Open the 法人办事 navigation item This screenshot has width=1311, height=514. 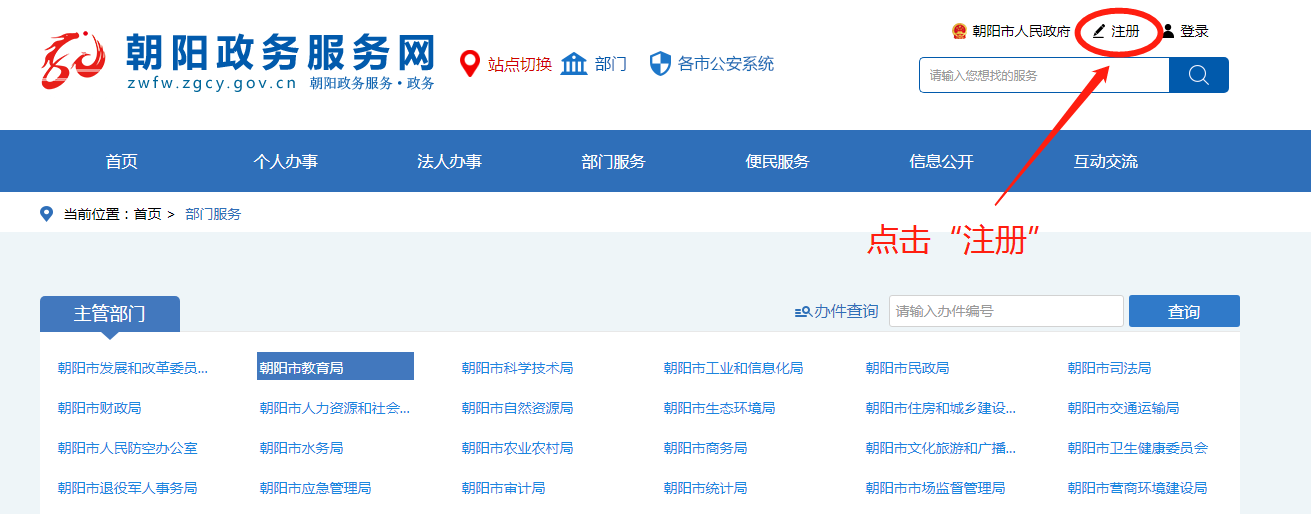(450, 162)
